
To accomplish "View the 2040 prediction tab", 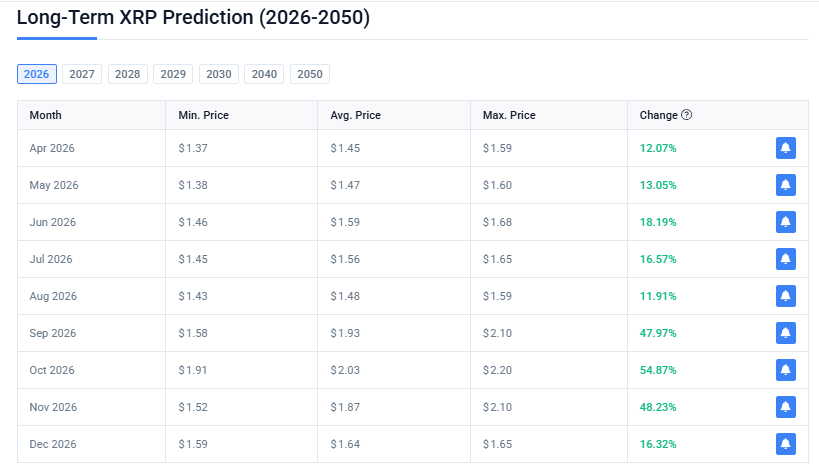I will click(264, 74).
